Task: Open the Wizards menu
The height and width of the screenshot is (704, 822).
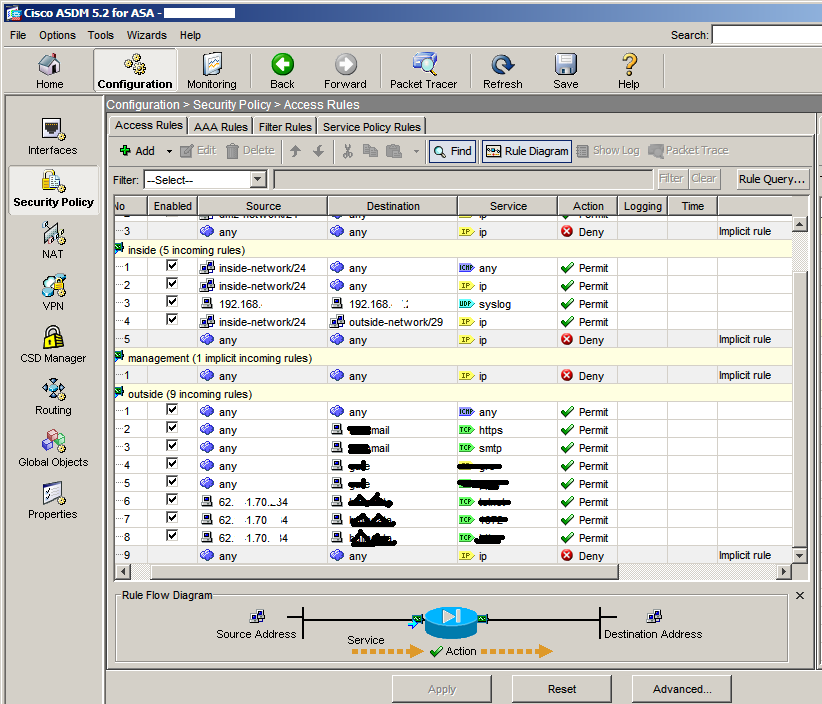Action: [x=146, y=35]
